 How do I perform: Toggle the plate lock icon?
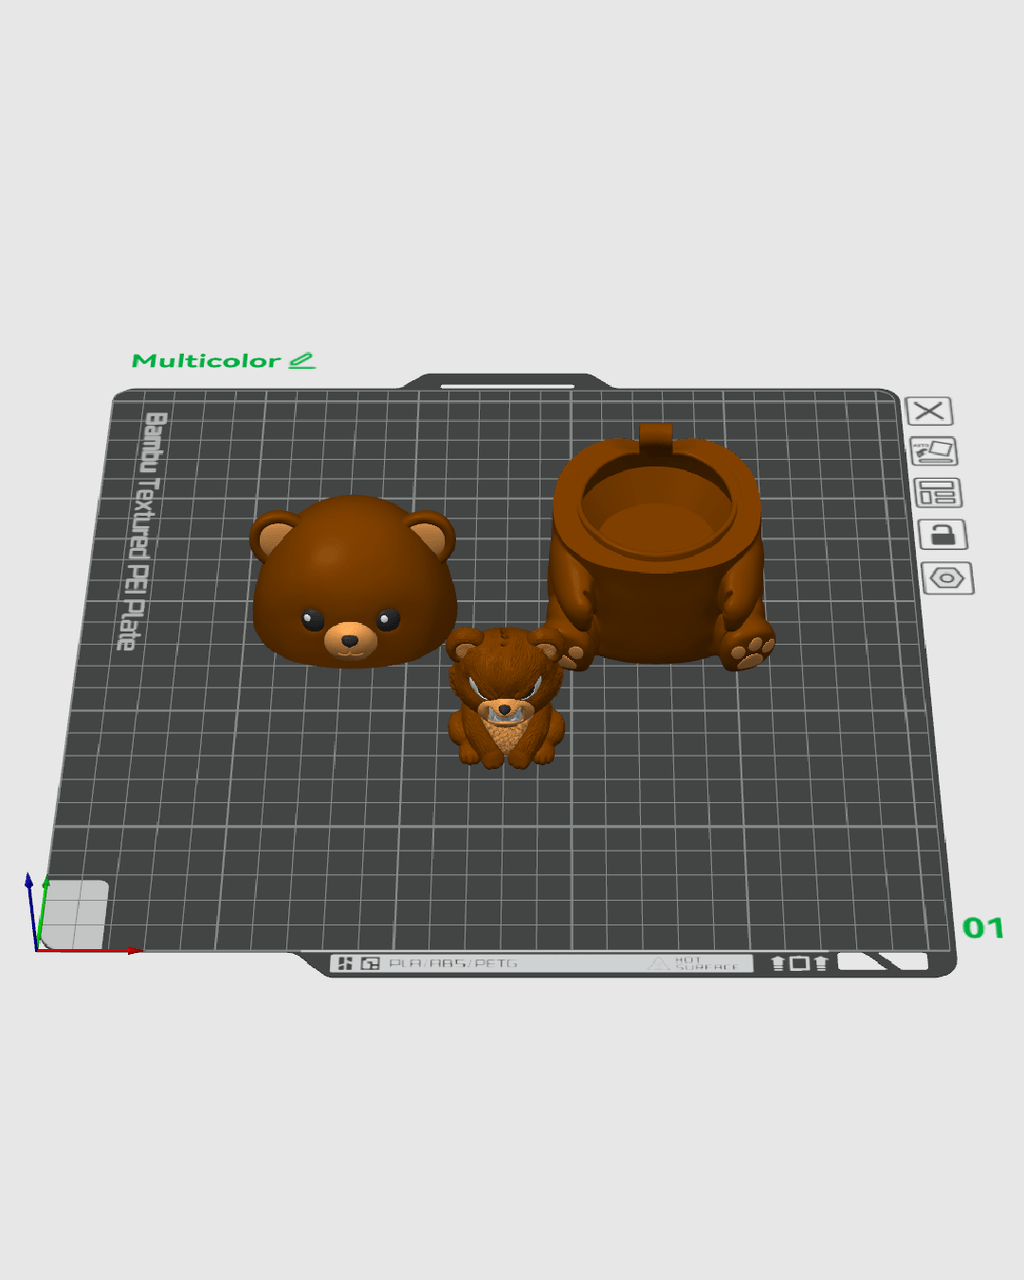[943, 535]
